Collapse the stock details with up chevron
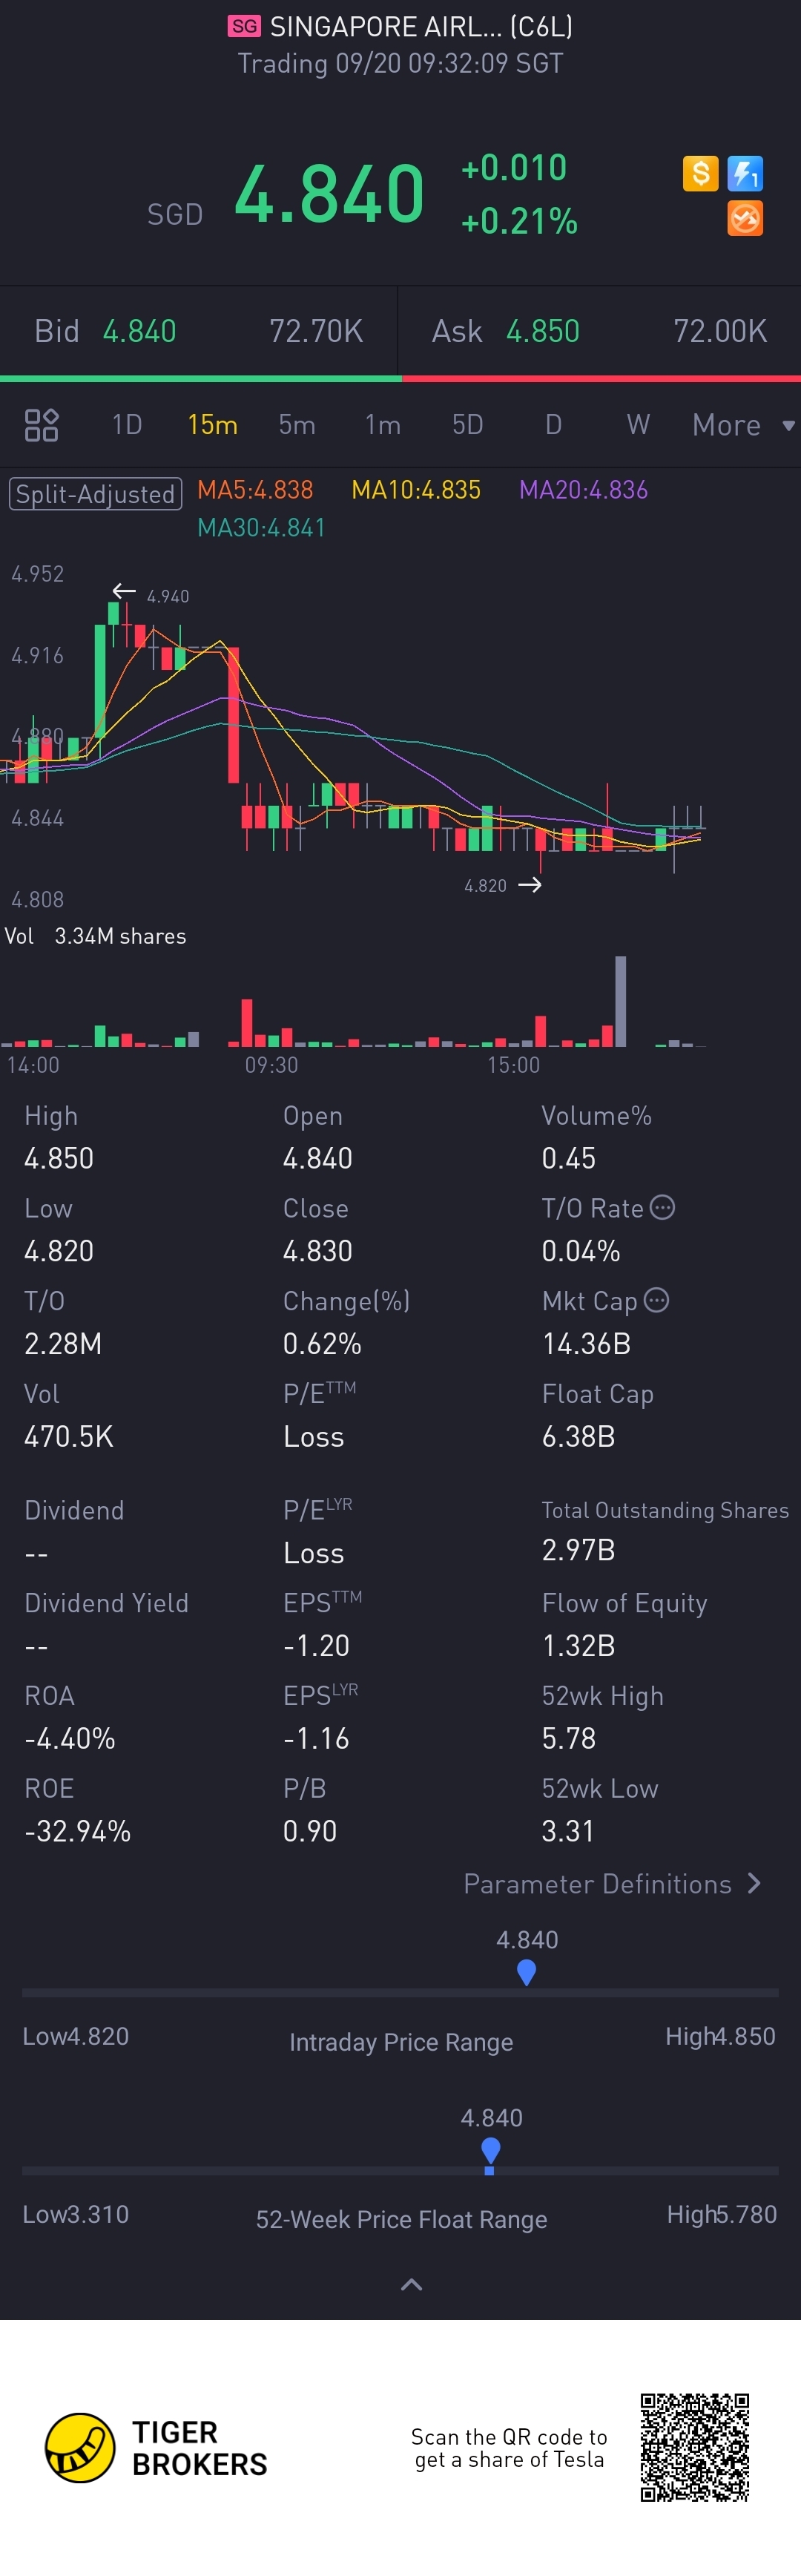 [411, 2285]
